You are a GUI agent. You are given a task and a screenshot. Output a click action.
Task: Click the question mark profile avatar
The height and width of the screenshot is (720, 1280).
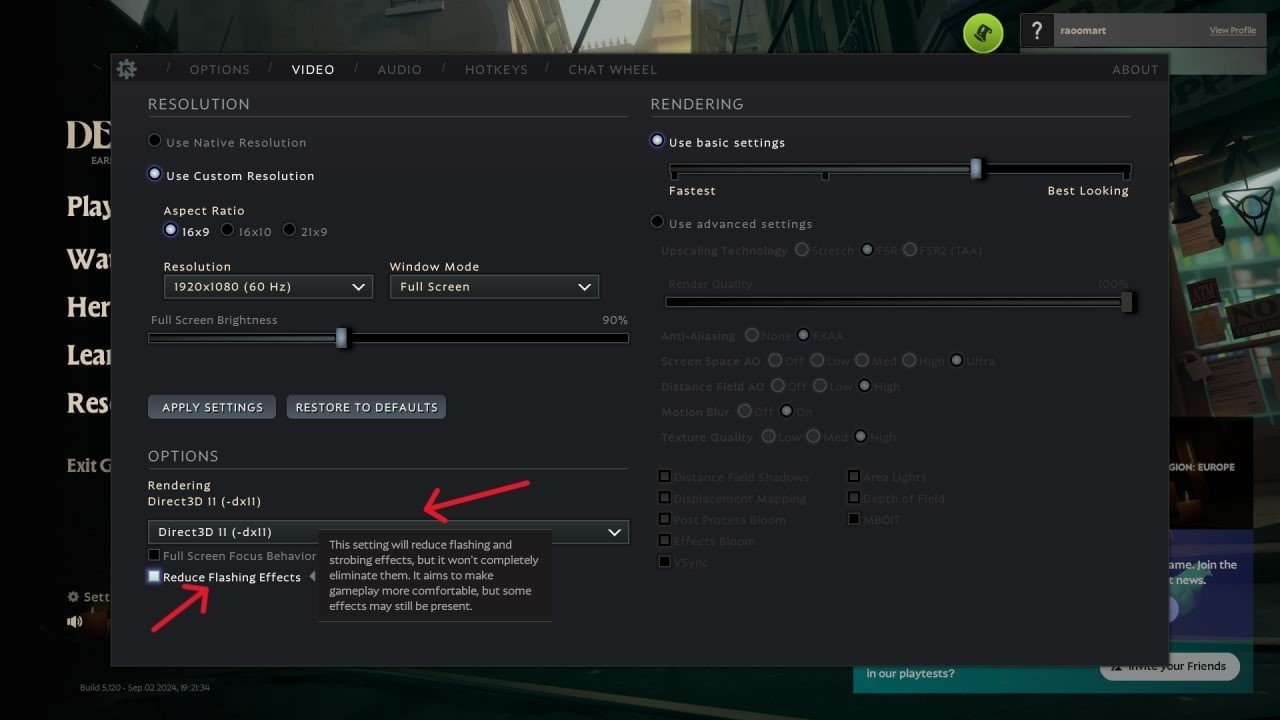(1038, 30)
